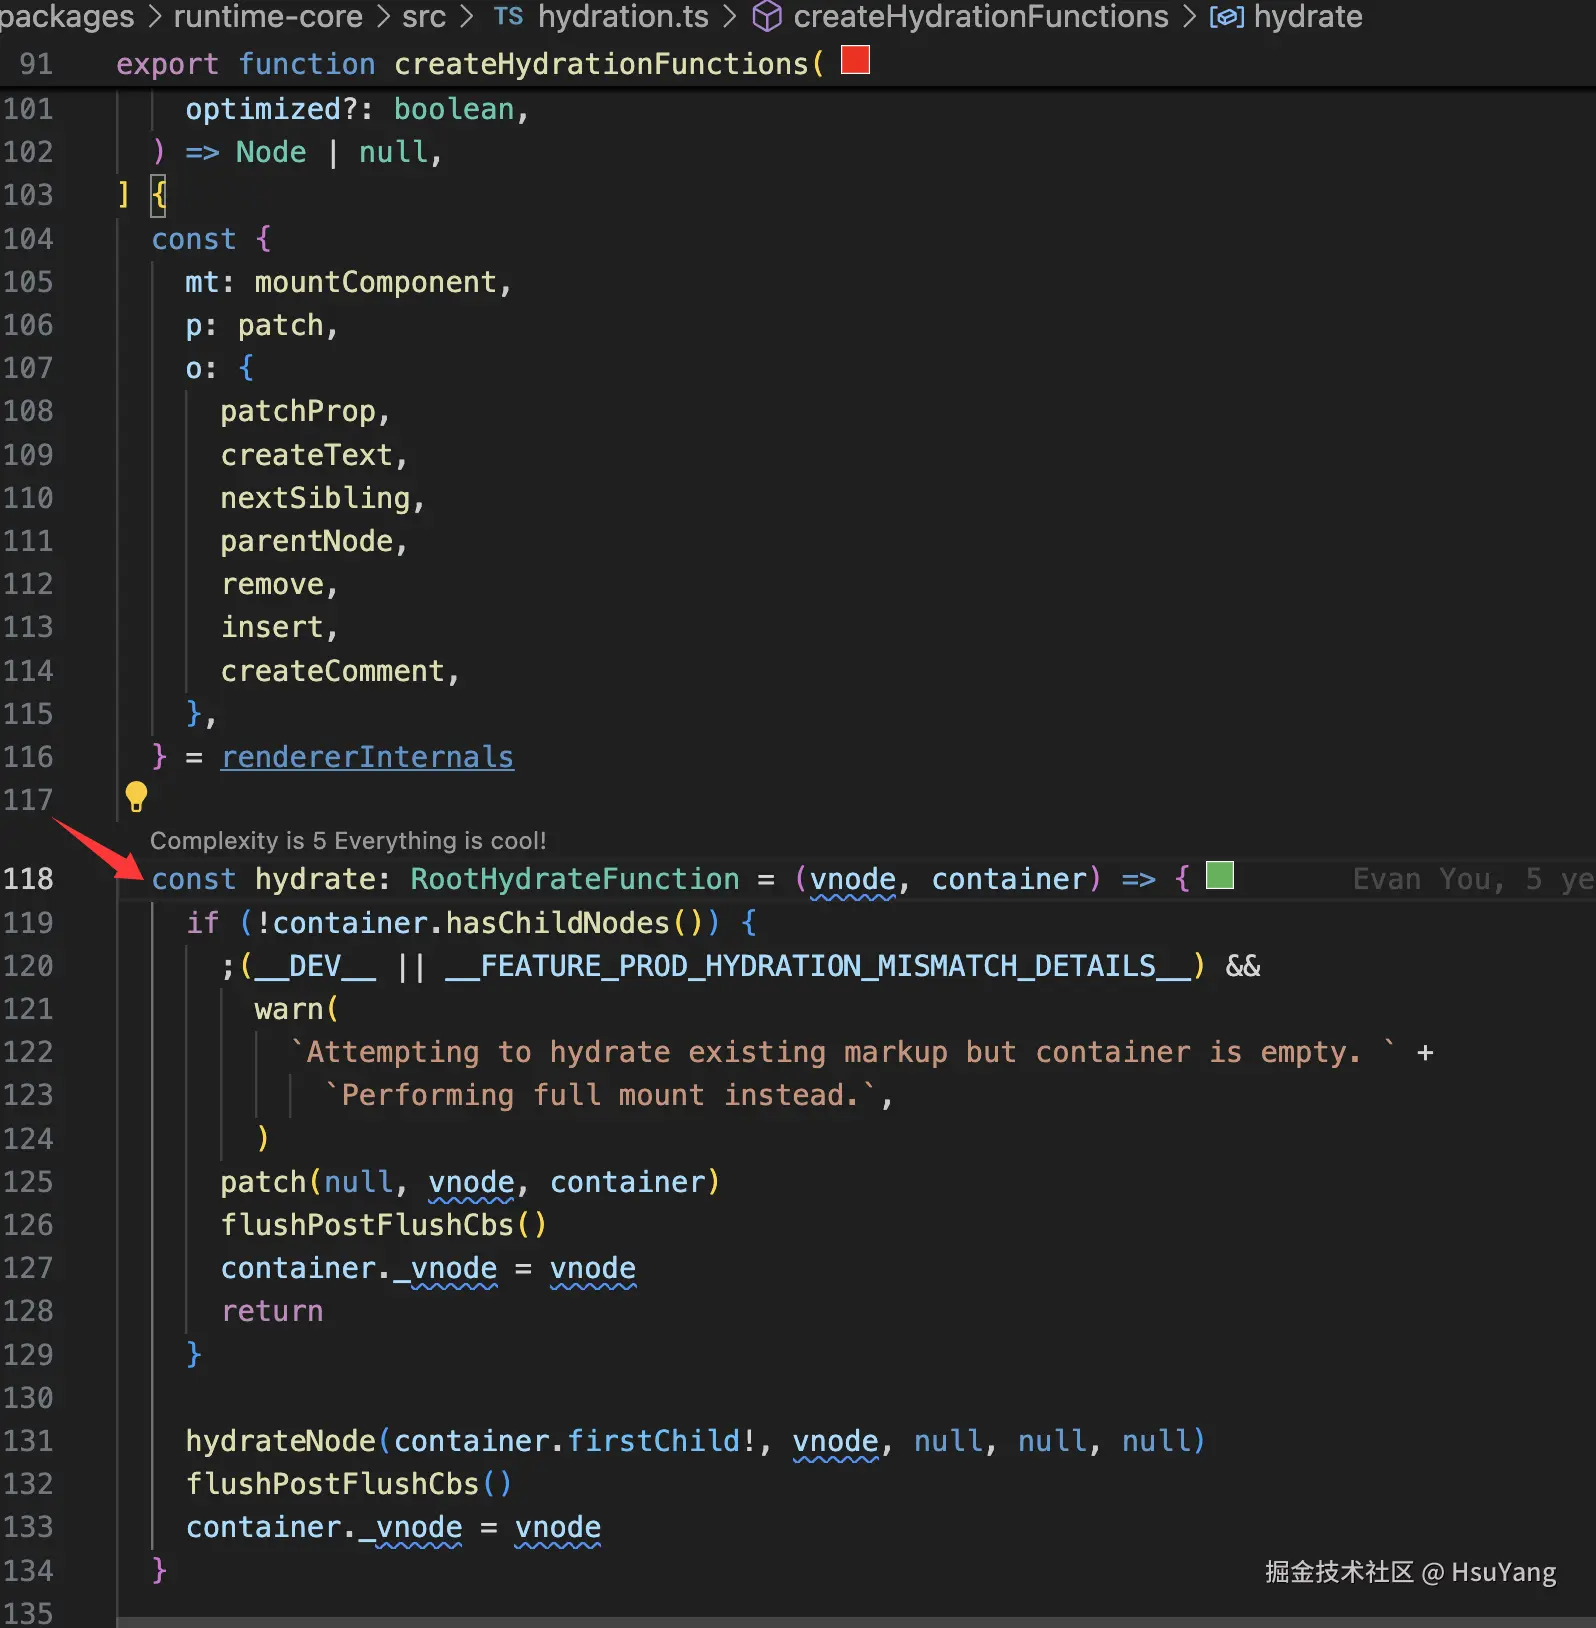Click 'patch' call on line 125
The image size is (1596, 1628).
pyautogui.click(x=263, y=1182)
